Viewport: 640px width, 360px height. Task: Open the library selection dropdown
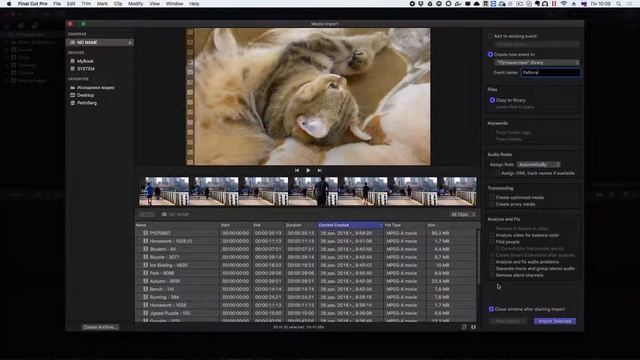click(537, 62)
